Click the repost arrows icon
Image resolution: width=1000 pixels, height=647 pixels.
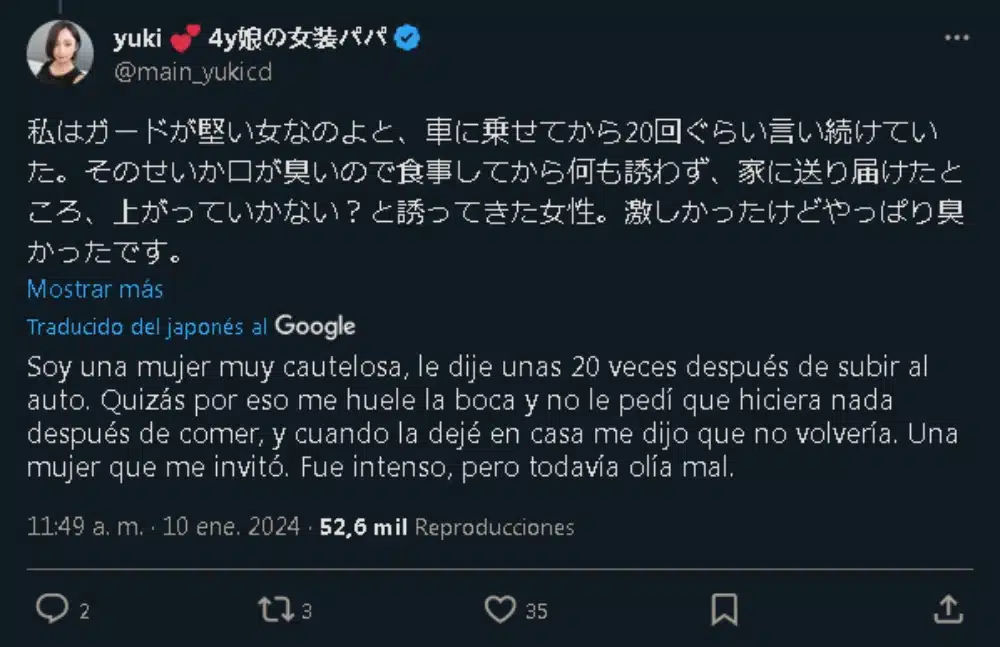click(274, 608)
